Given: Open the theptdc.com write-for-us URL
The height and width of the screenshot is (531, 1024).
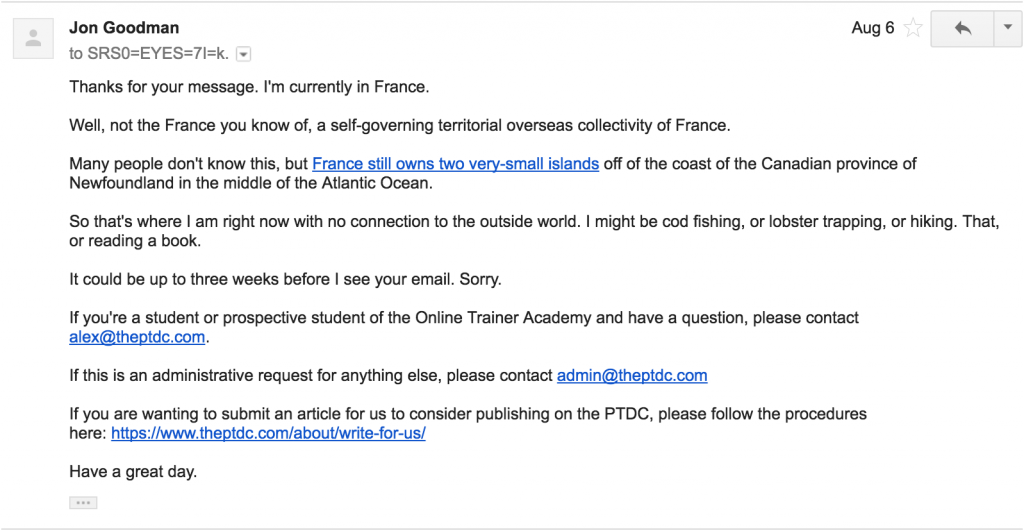Looking at the screenshot, I should 268,433.
